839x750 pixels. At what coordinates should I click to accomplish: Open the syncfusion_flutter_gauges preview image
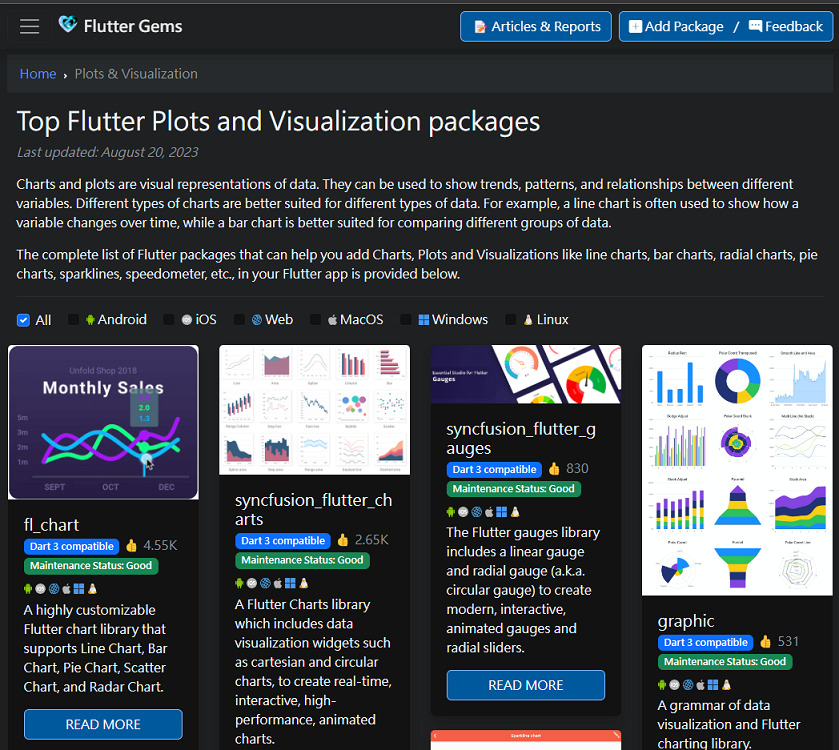pyautogui.click(x=526, y=374)
